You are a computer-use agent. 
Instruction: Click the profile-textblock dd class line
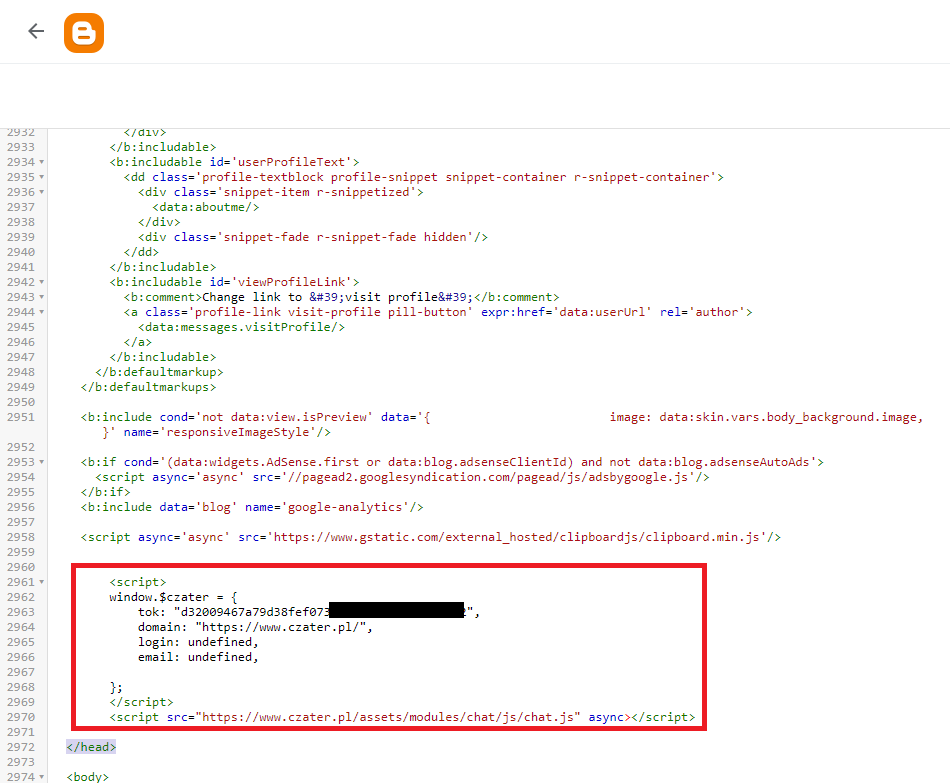tap(424, 177)
